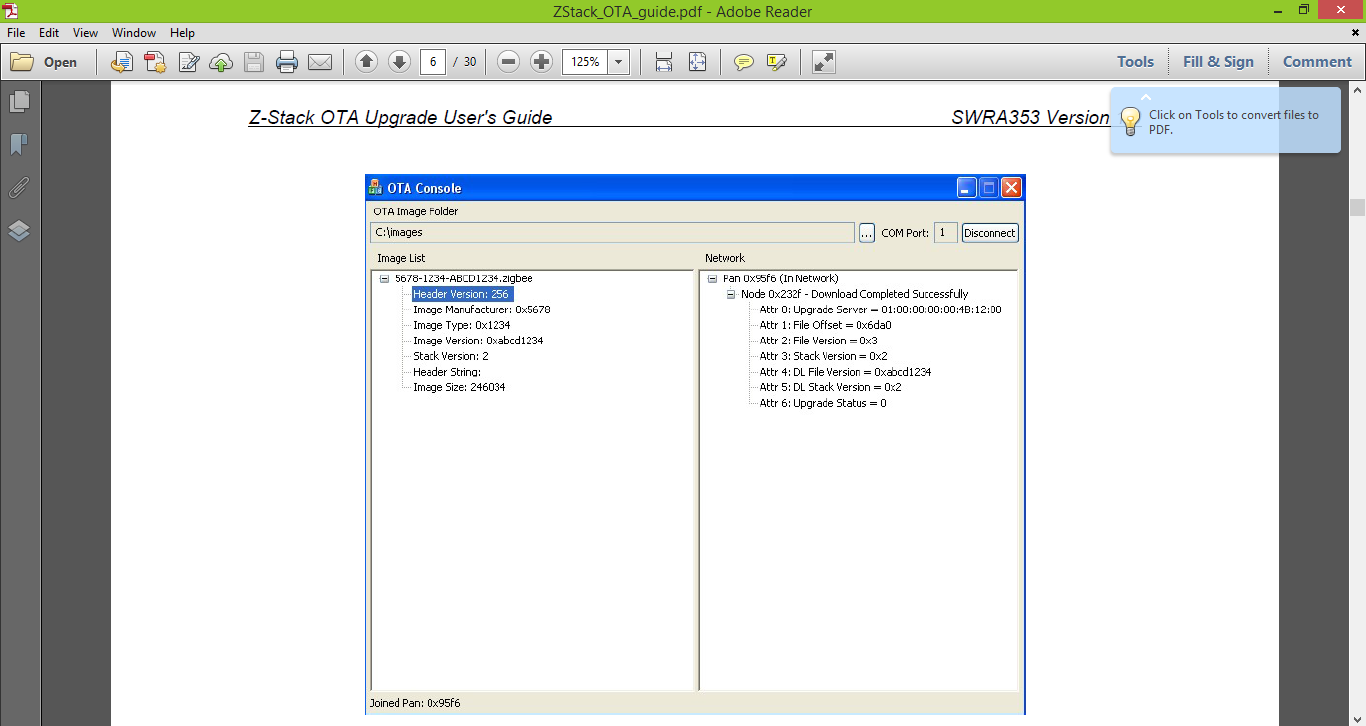Go to previous page with up arrow
1366x726 pixels.
click(x=366, y=62)
